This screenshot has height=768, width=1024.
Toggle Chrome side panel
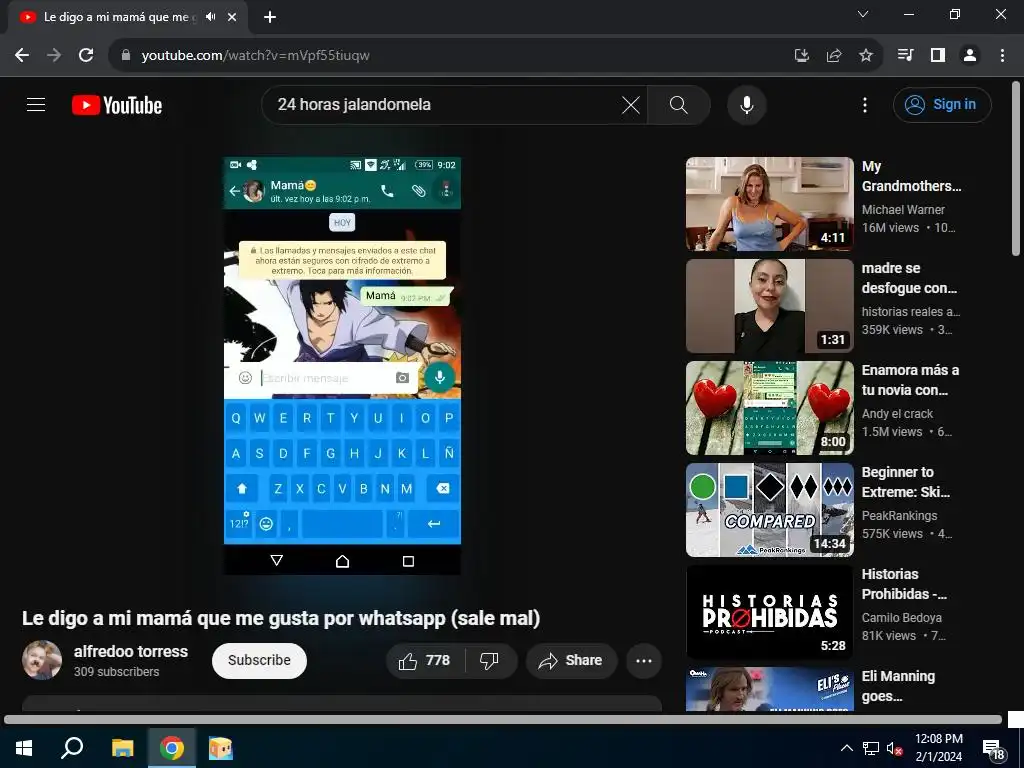938,55
